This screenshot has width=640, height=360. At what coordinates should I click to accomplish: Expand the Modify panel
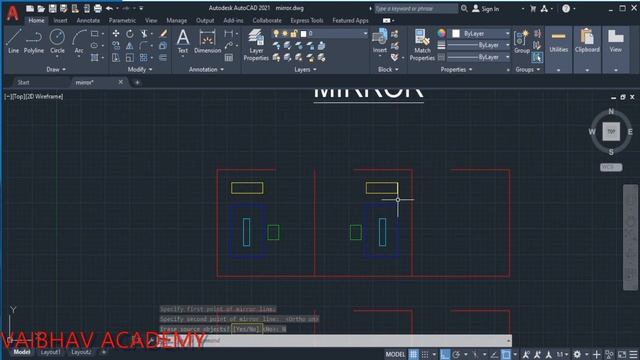[x=140, y=69]
